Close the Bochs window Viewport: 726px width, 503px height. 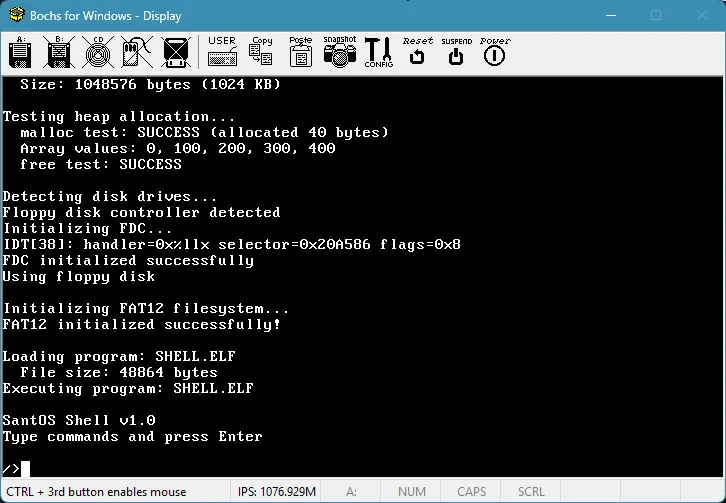(x=702, y=15)
